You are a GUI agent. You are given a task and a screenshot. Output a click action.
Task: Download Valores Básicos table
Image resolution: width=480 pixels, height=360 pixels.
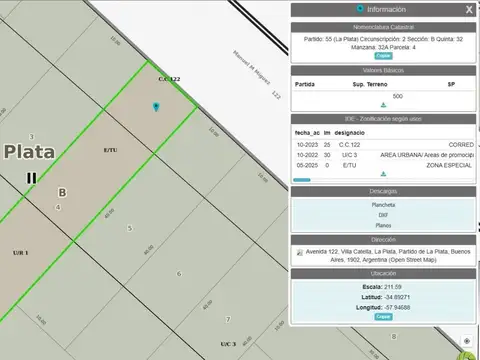coord(383,105)
